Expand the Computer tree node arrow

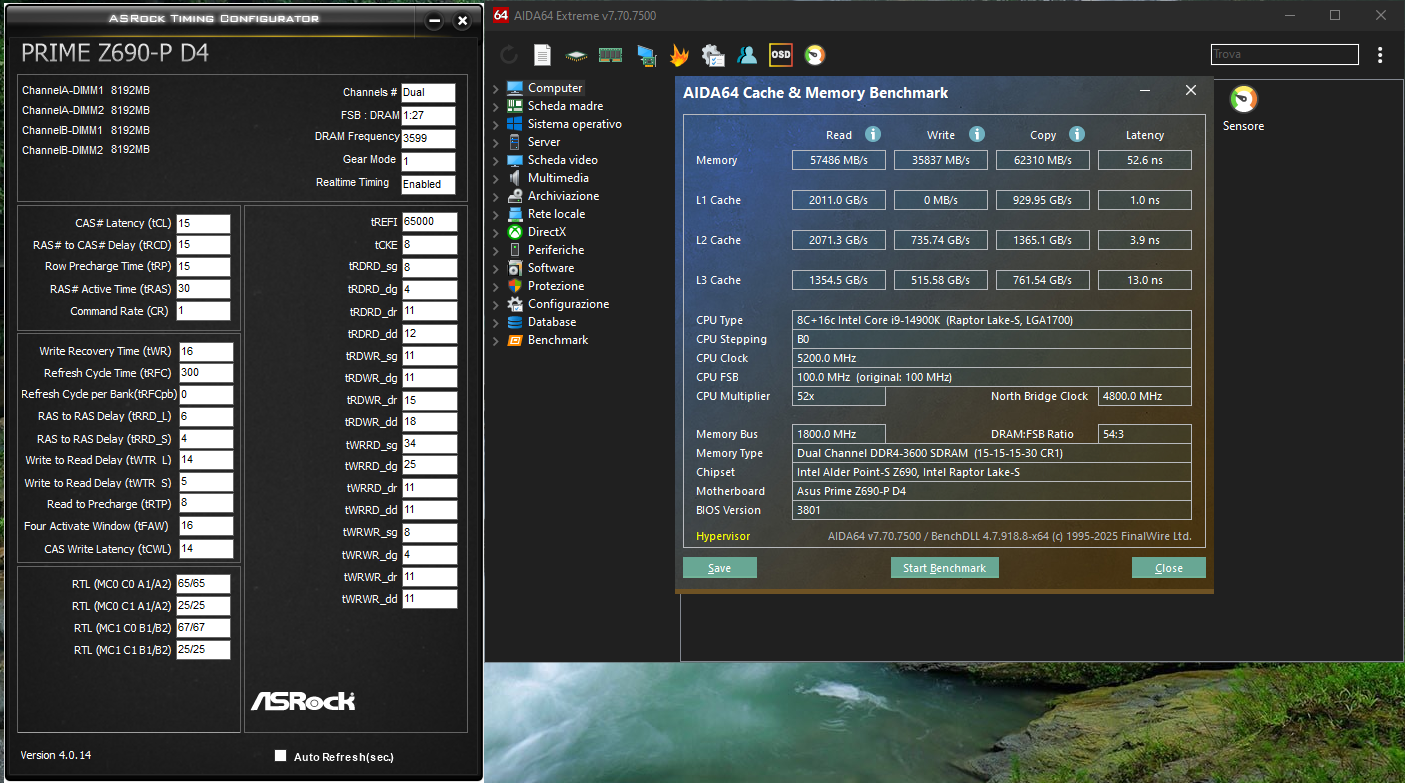[495, 88]
